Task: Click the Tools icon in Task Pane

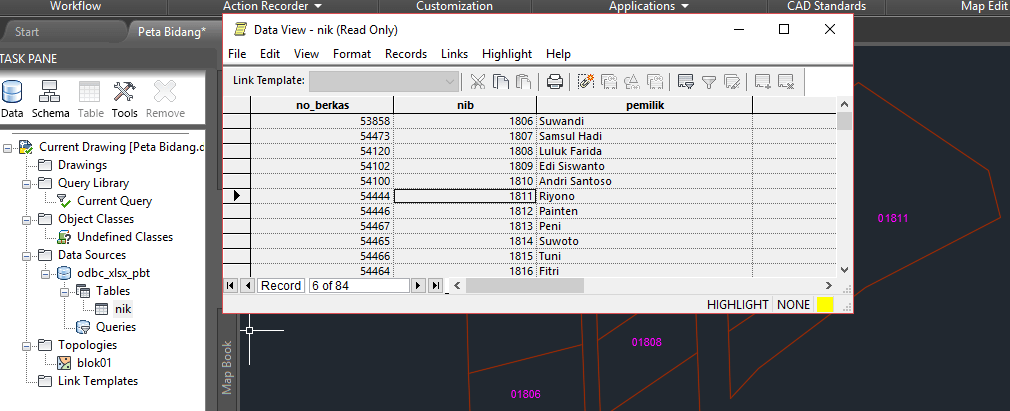Action: (x=124, y=92)
